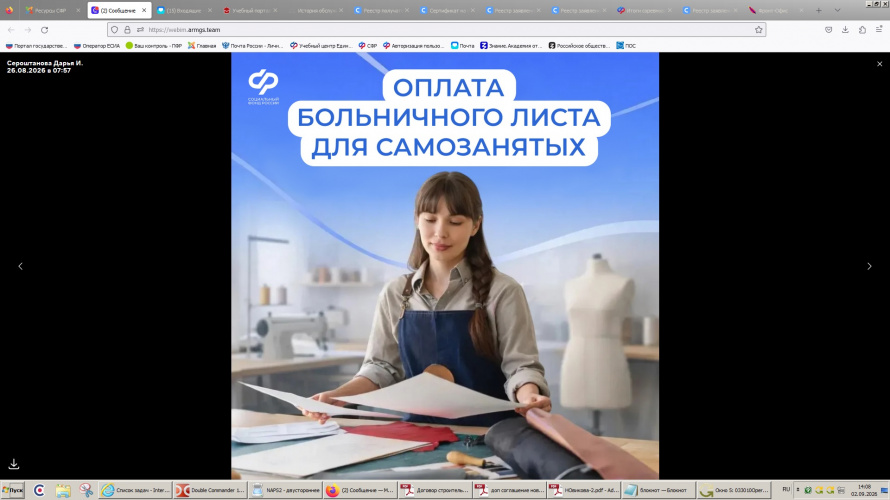Switch to the Реестр получат... tab

click(x=381, y=10)
